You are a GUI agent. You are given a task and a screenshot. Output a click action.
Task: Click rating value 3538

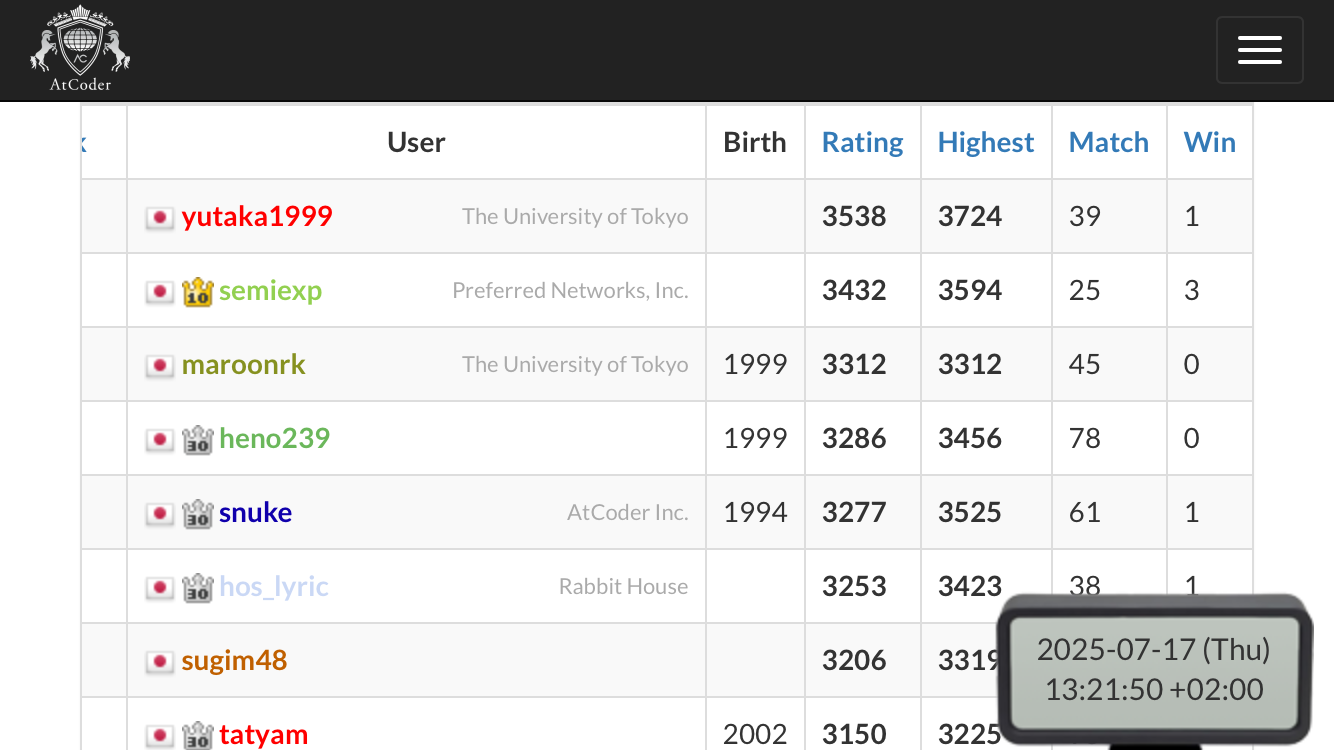click(x=854, y=216)
